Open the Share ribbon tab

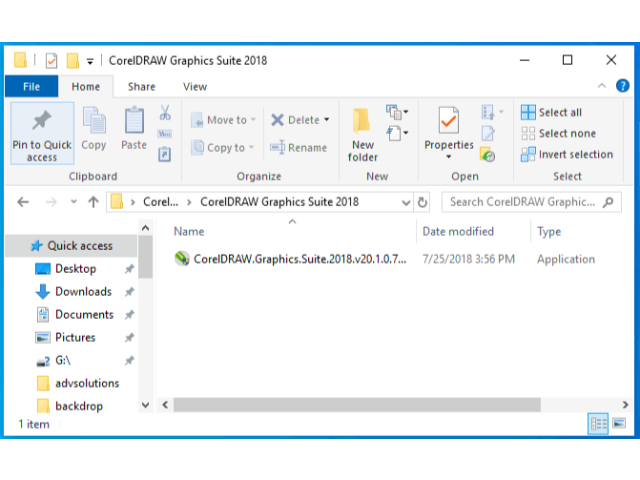click(x=141, y=87)
